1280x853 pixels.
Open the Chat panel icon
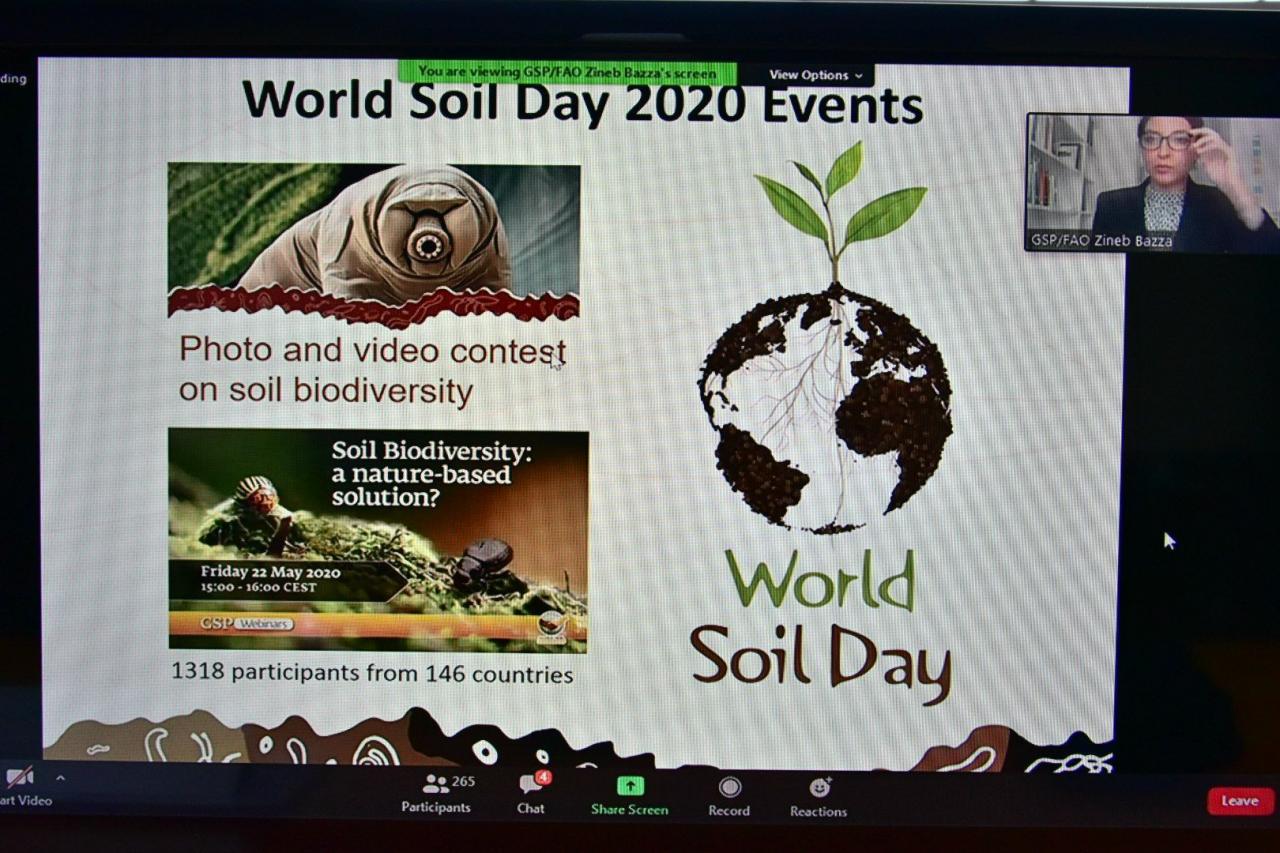point(529,786)
